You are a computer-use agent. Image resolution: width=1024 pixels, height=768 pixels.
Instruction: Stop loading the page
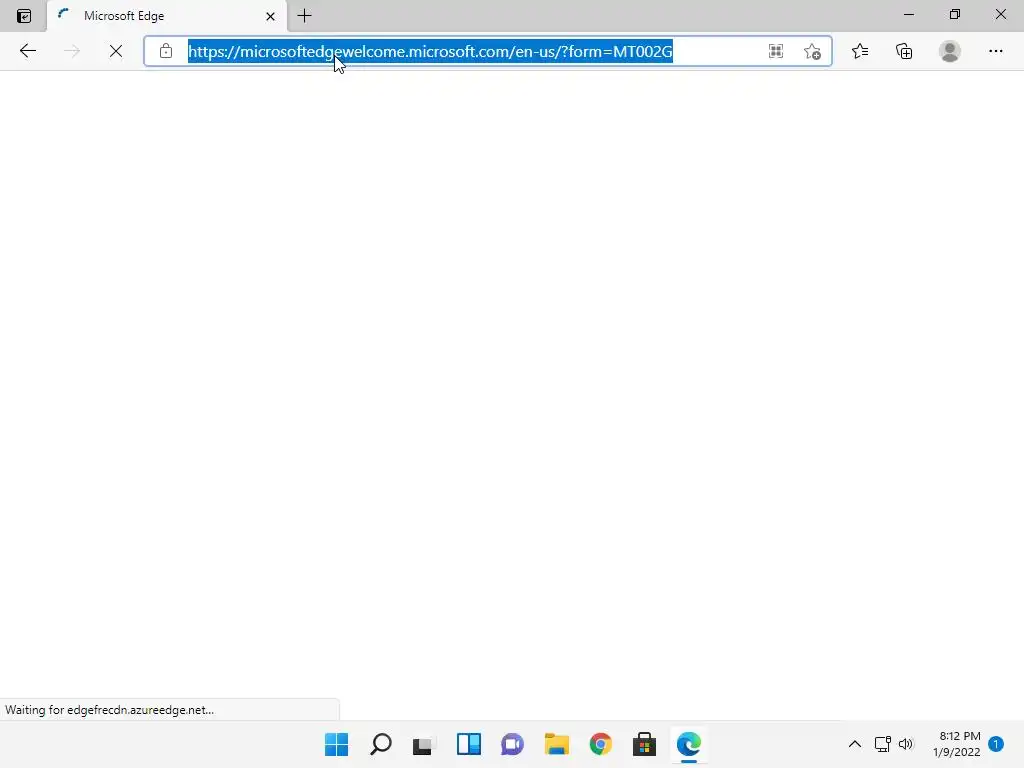pos(116,51)
